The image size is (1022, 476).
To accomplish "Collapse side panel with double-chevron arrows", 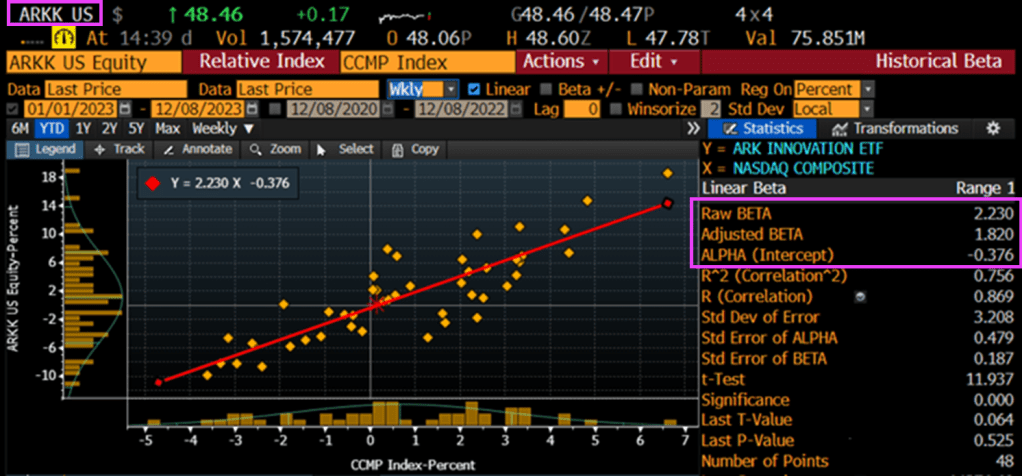I will click(x=694, y=129).
